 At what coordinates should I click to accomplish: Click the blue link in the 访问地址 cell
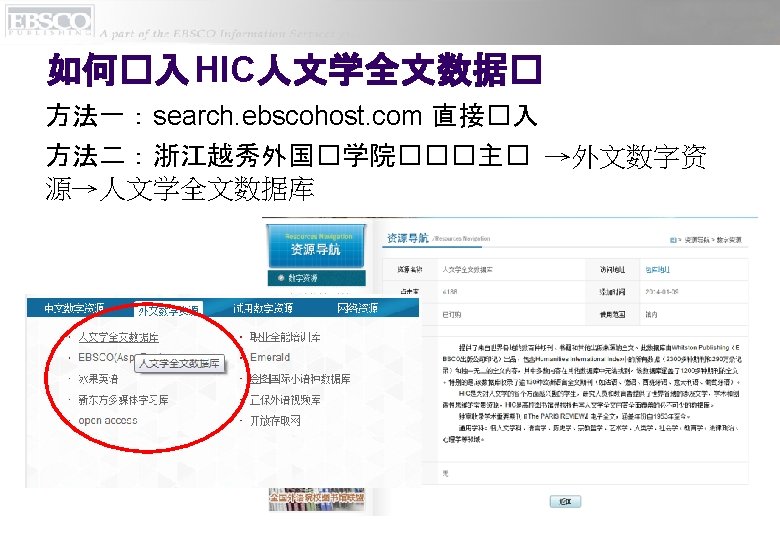point(657,270)
